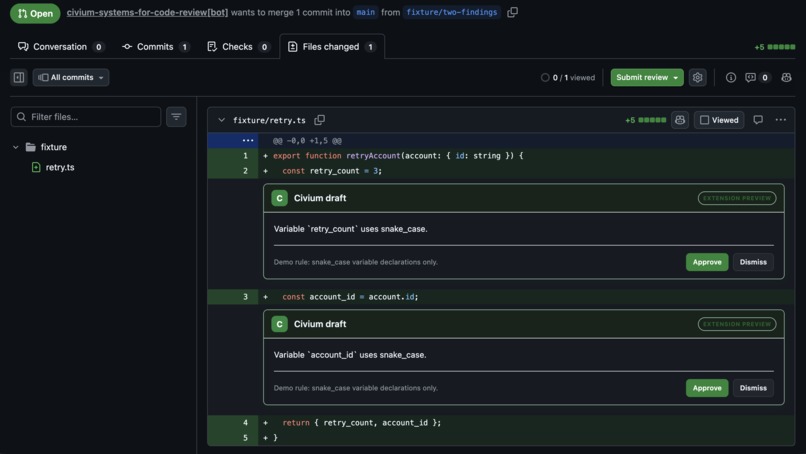The height and width of the screenshot is (454, 806).
Task: Open the main branch link
Action: pos(365,12)
